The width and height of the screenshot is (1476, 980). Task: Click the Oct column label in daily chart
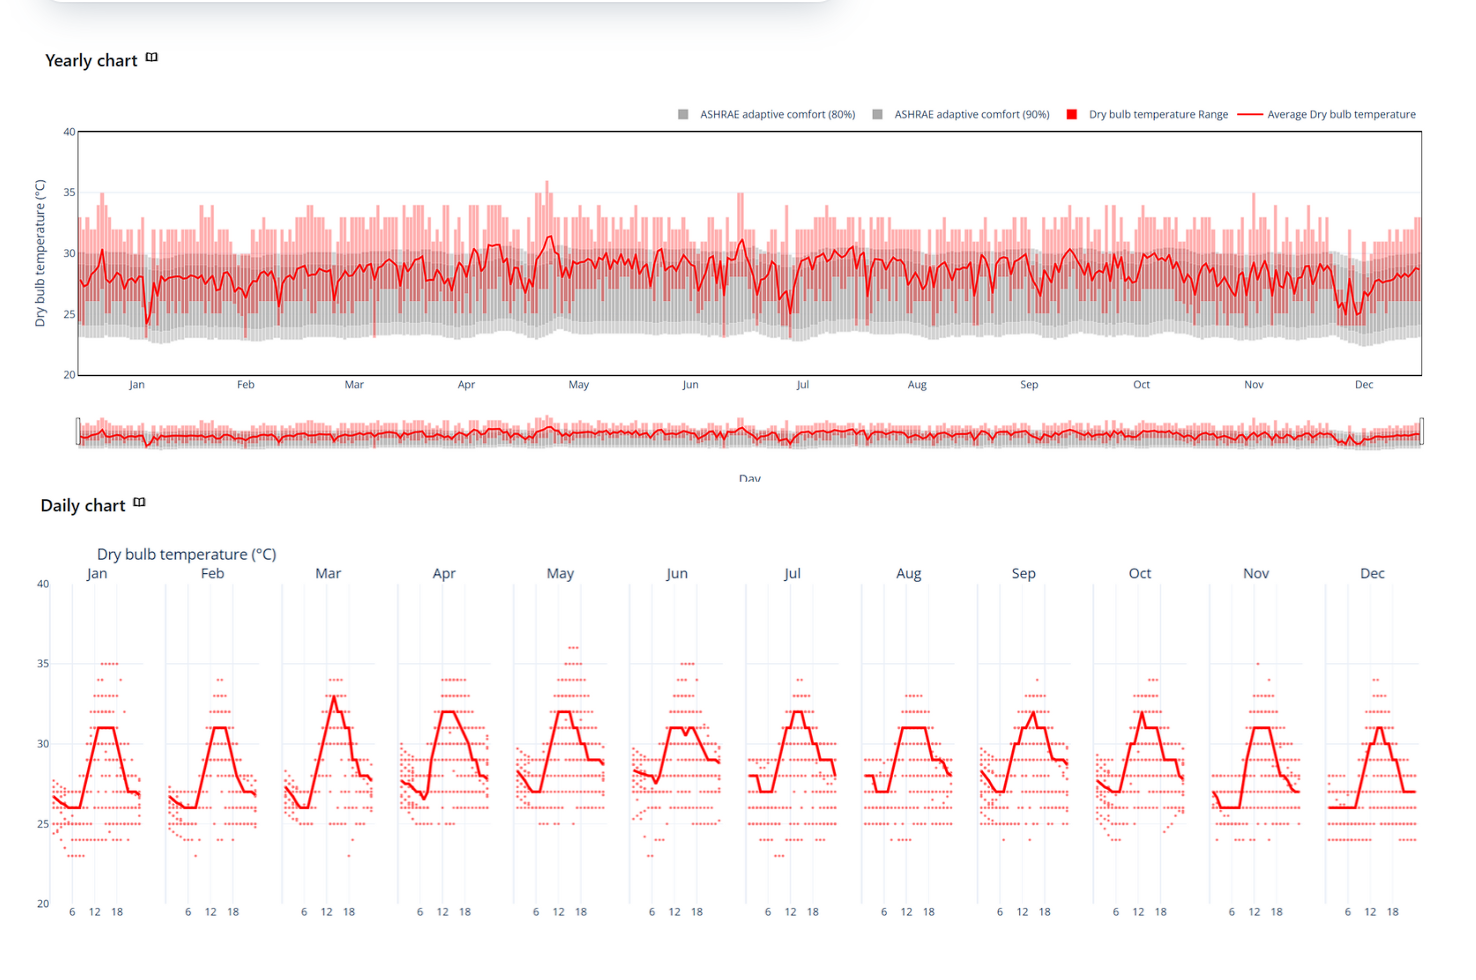[1140, 574]
